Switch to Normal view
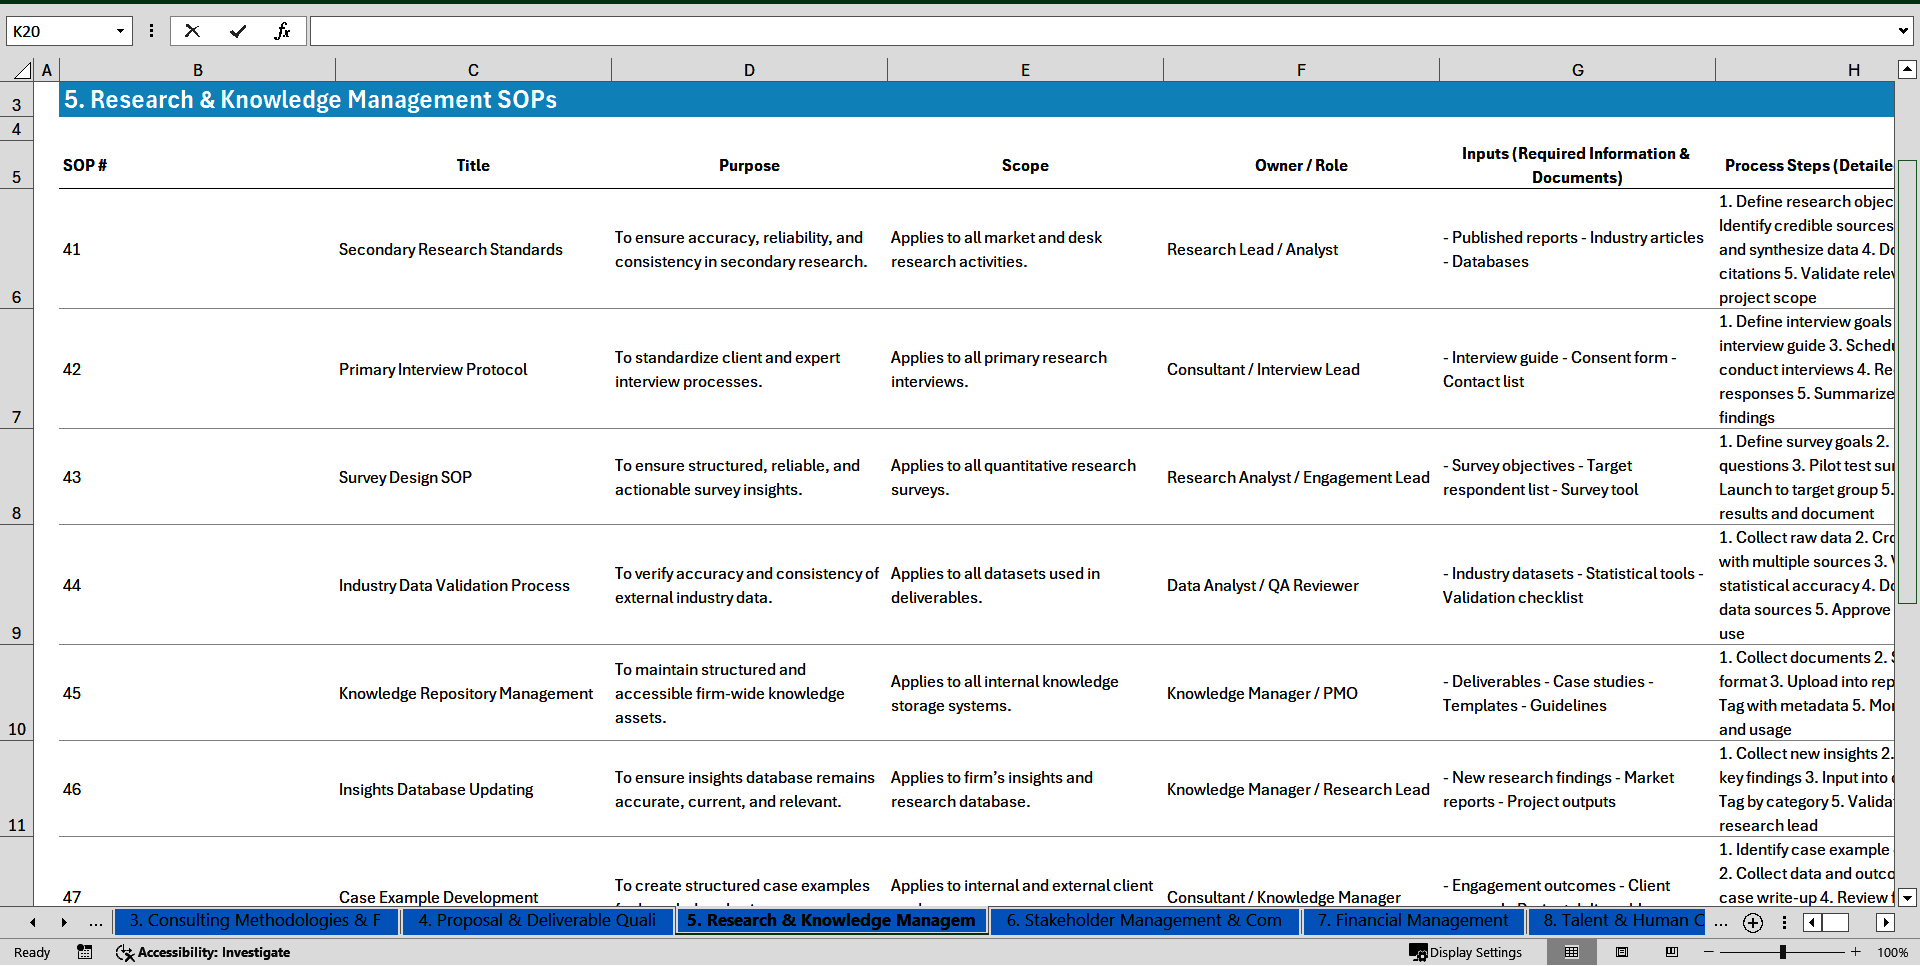Image resolution: width=1920 pixels, height=966 pixels. [x=1571, y=952]
